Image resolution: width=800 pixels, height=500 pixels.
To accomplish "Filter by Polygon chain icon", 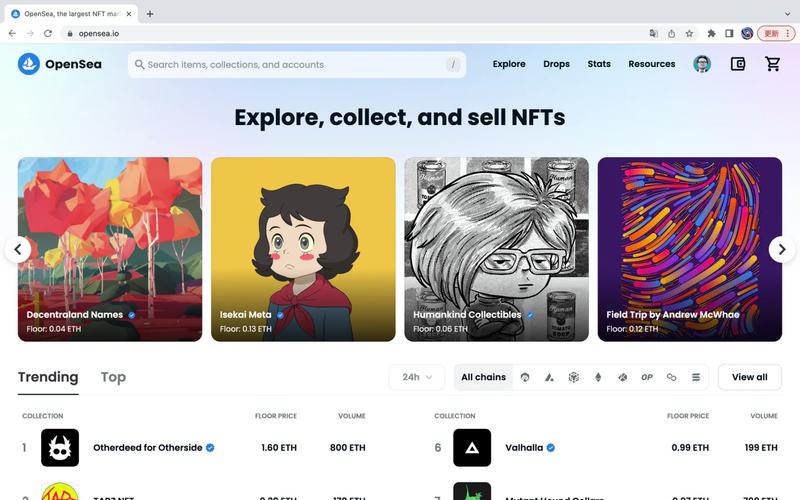I will pyautogui.click(x=671, y=377).
